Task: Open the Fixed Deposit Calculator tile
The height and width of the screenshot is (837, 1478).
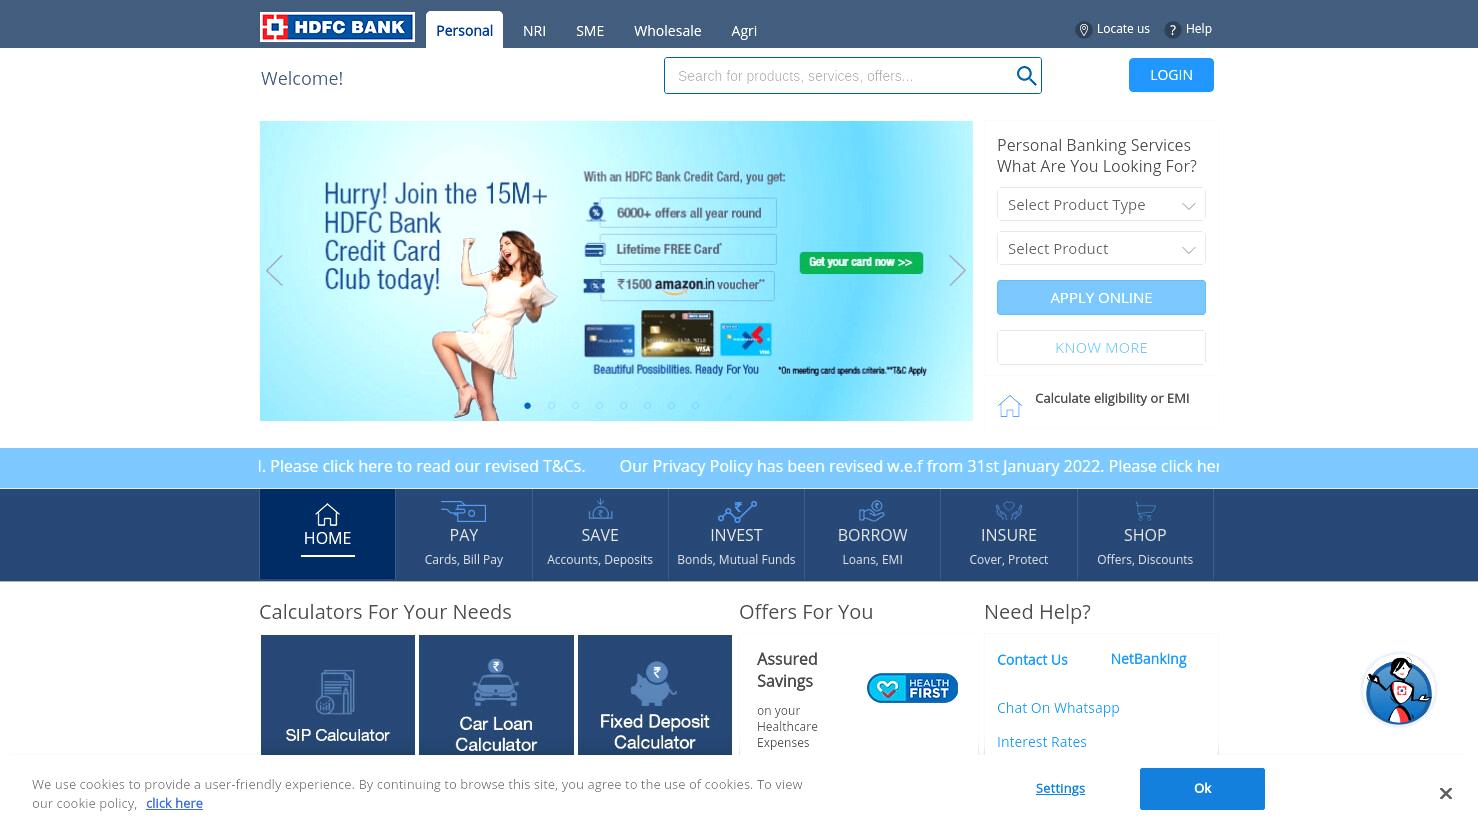Action: pyautogui.click(x=655, y=695)
